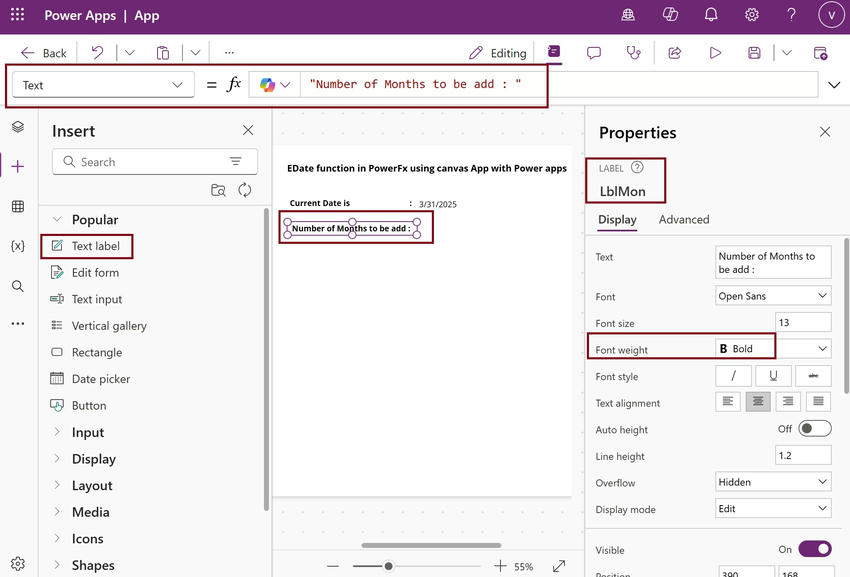Close the Insert panel
This screenshot has height=577, width=850.
tap(248, 130)
